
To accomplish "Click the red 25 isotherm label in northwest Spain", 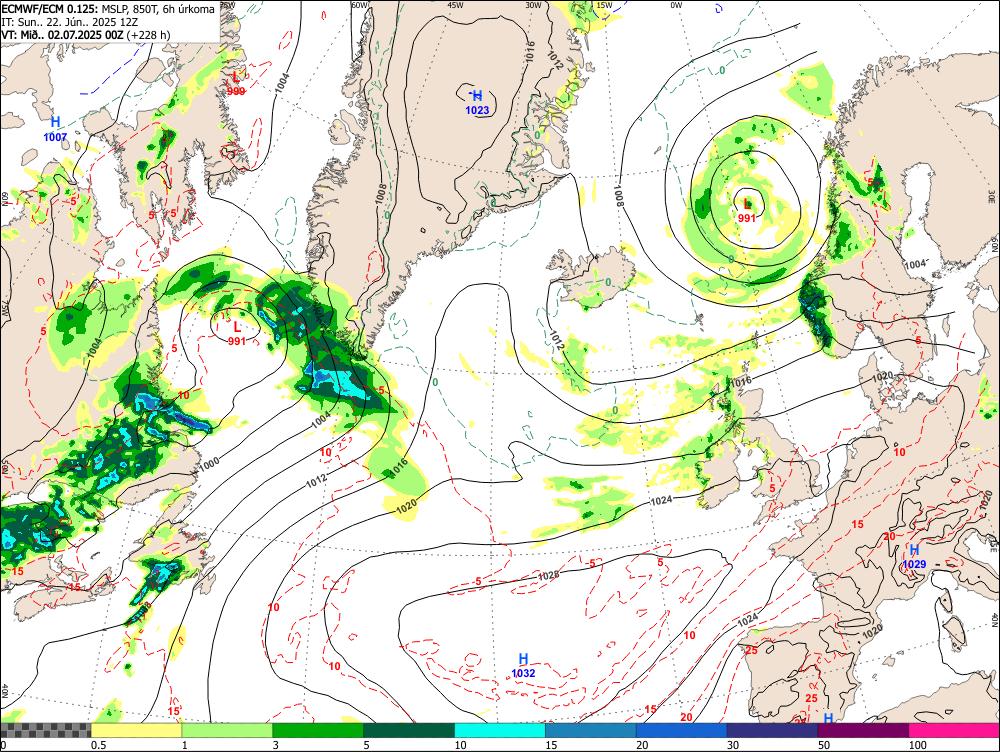I will (751, 650).
